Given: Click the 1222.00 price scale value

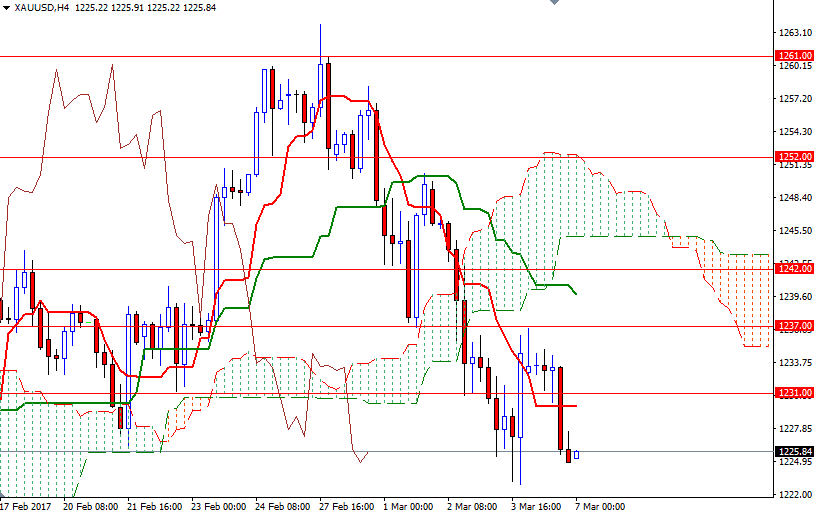Looking at the screenshot, I should [795, 494].
